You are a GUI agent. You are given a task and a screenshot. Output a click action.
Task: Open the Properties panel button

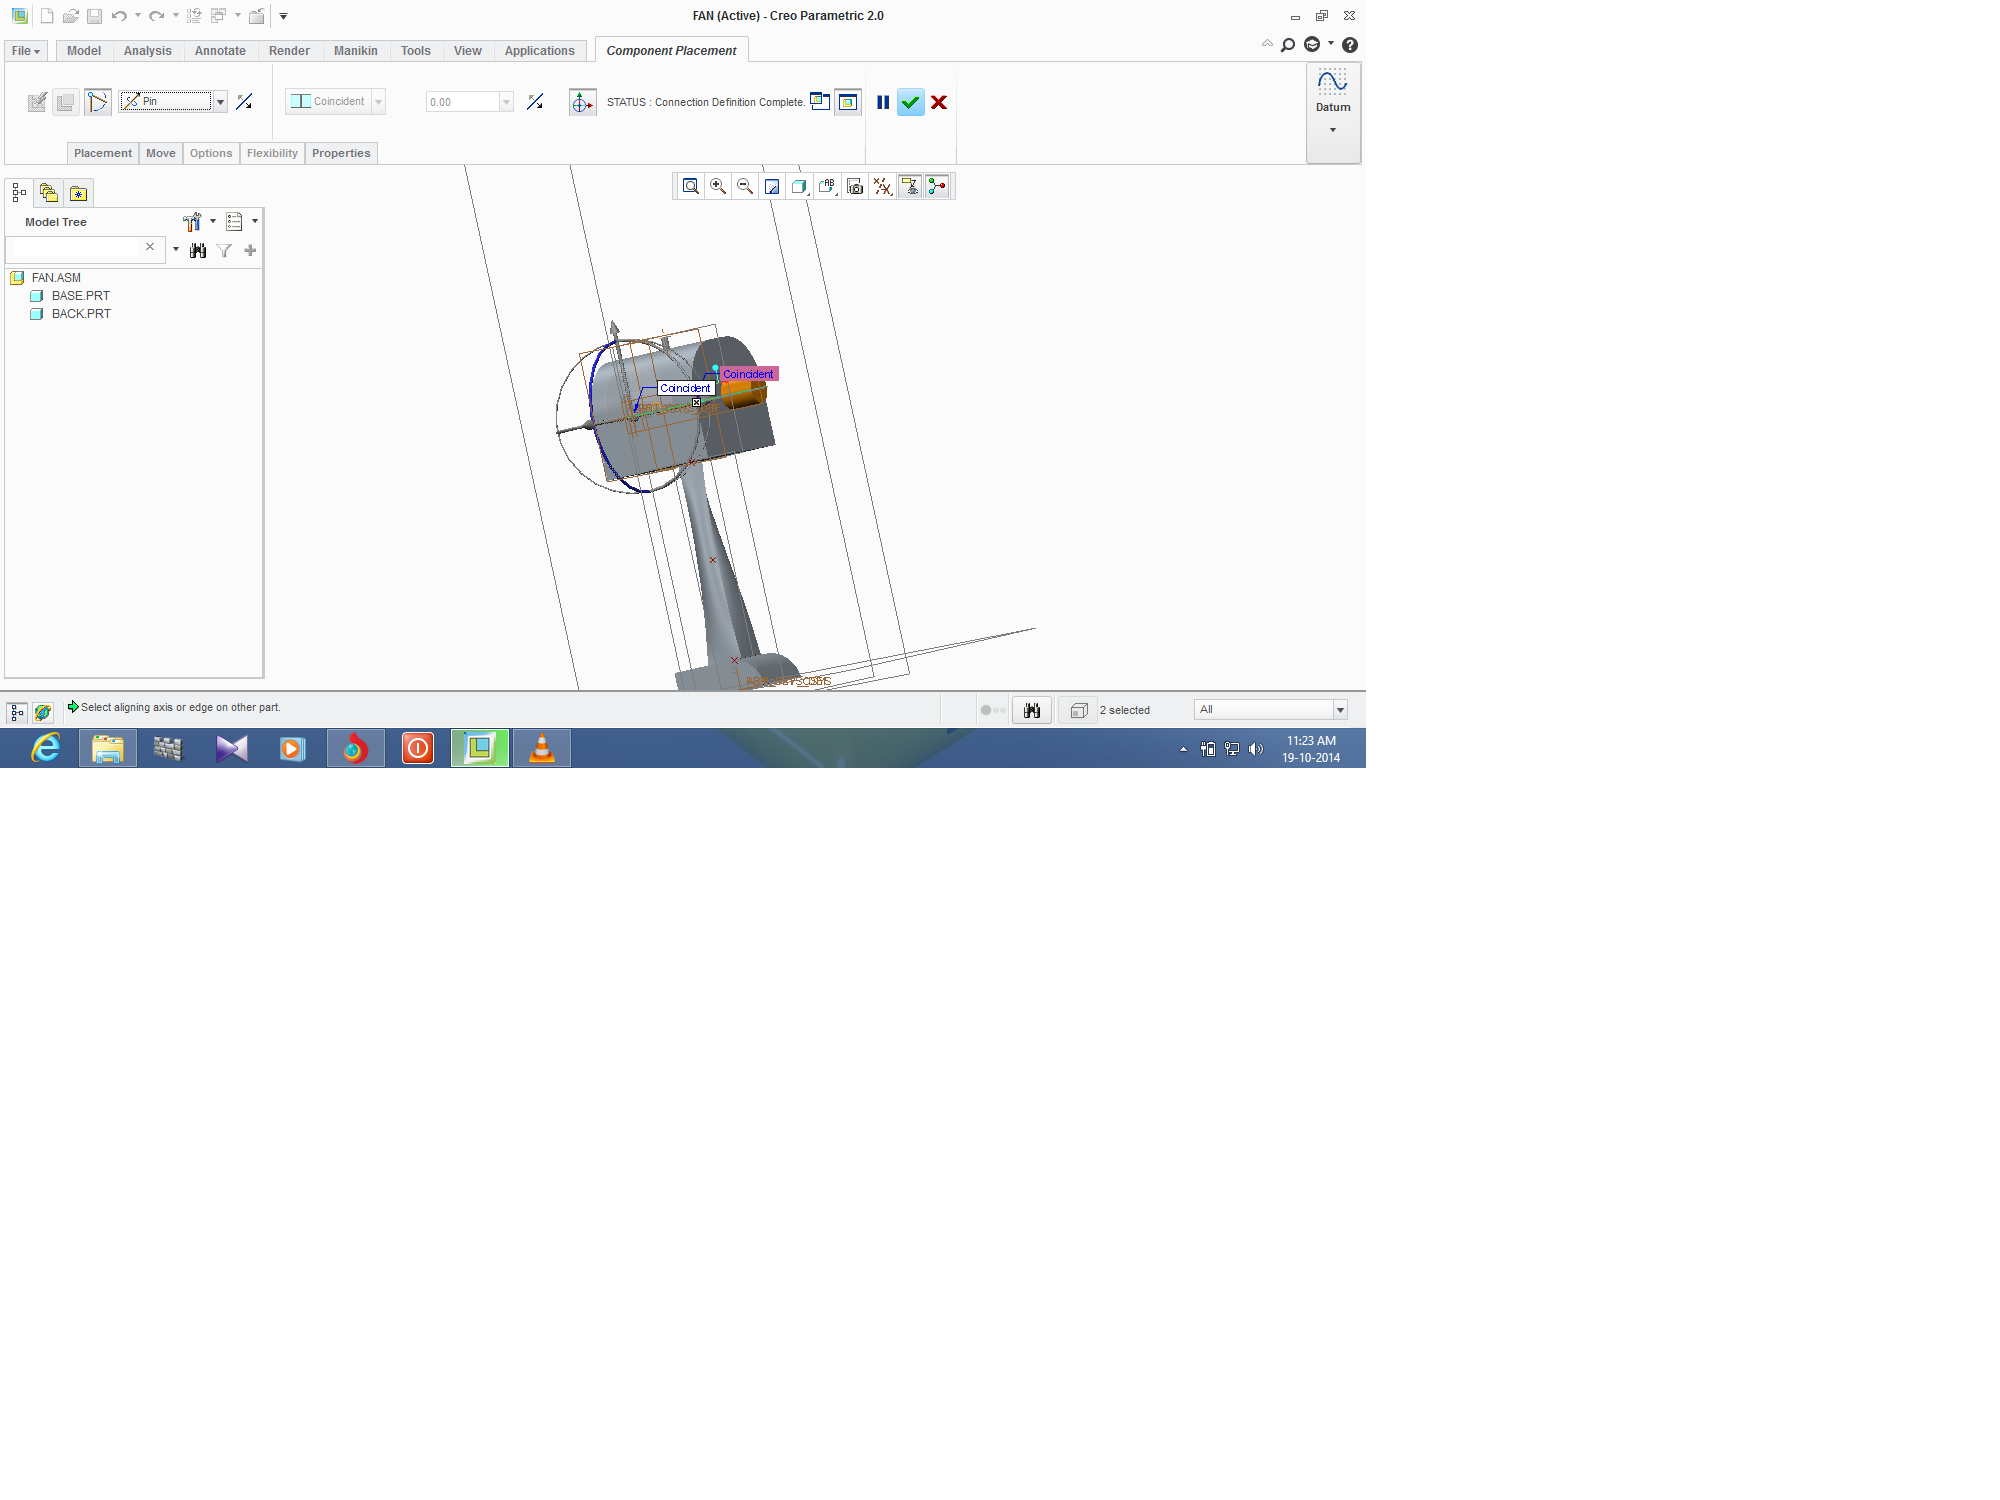(x=341, y=153)
